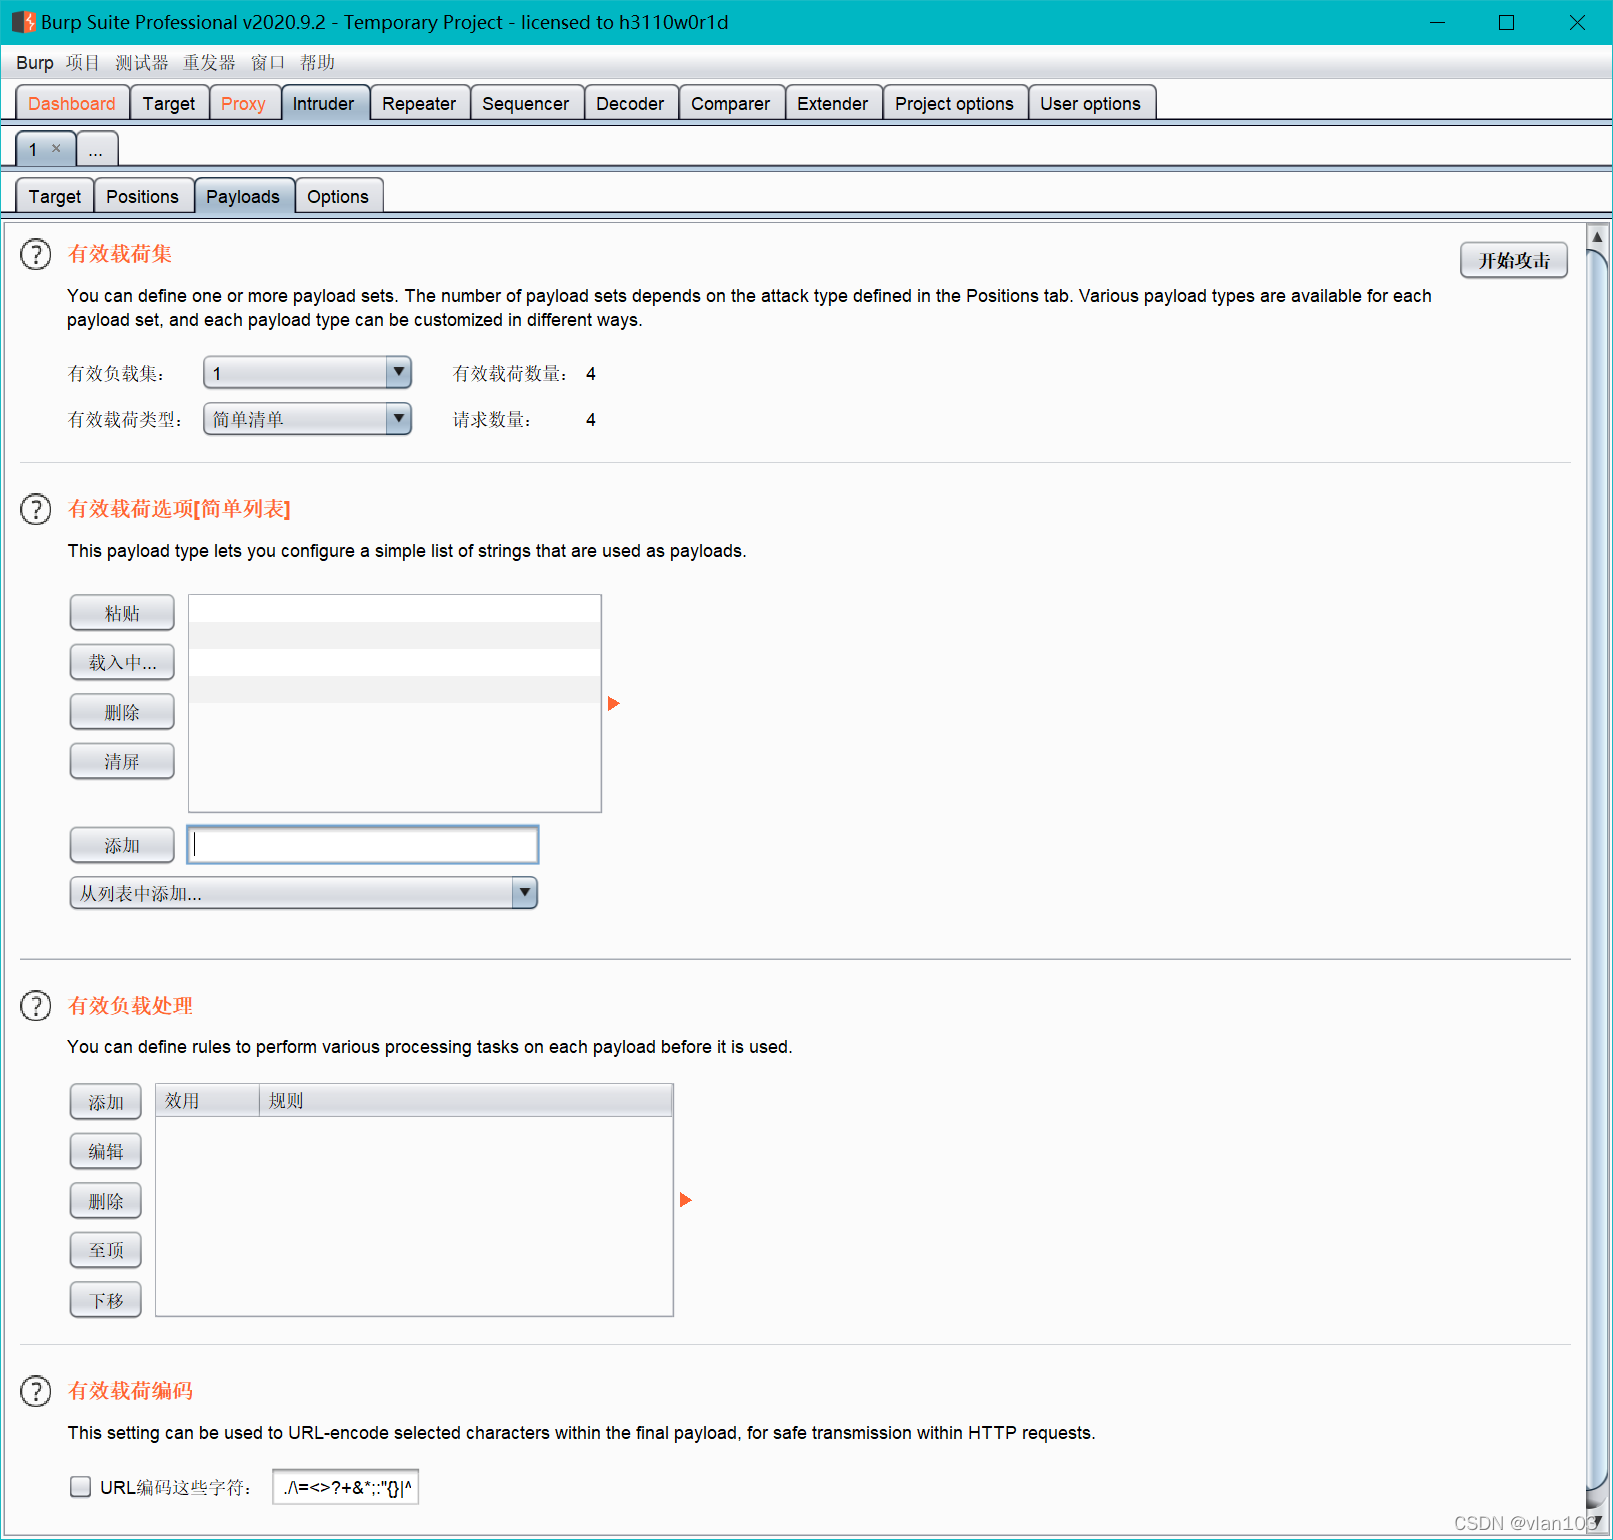Image resolution: width=1613 pixels, height=1540 pixels.
Task: Switch to Sequencer tab
Action: [x=526, y=103]
